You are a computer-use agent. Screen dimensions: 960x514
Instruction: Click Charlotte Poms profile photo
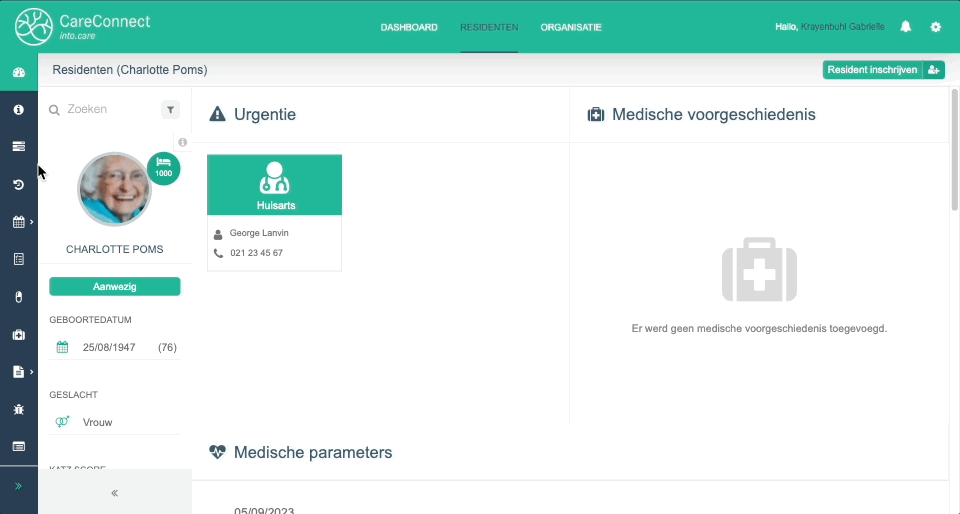pos(114,190)
